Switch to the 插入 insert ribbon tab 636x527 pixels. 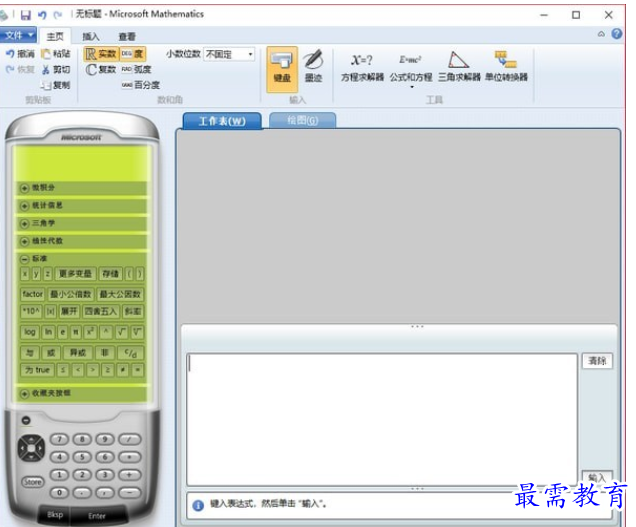[91, 37]
